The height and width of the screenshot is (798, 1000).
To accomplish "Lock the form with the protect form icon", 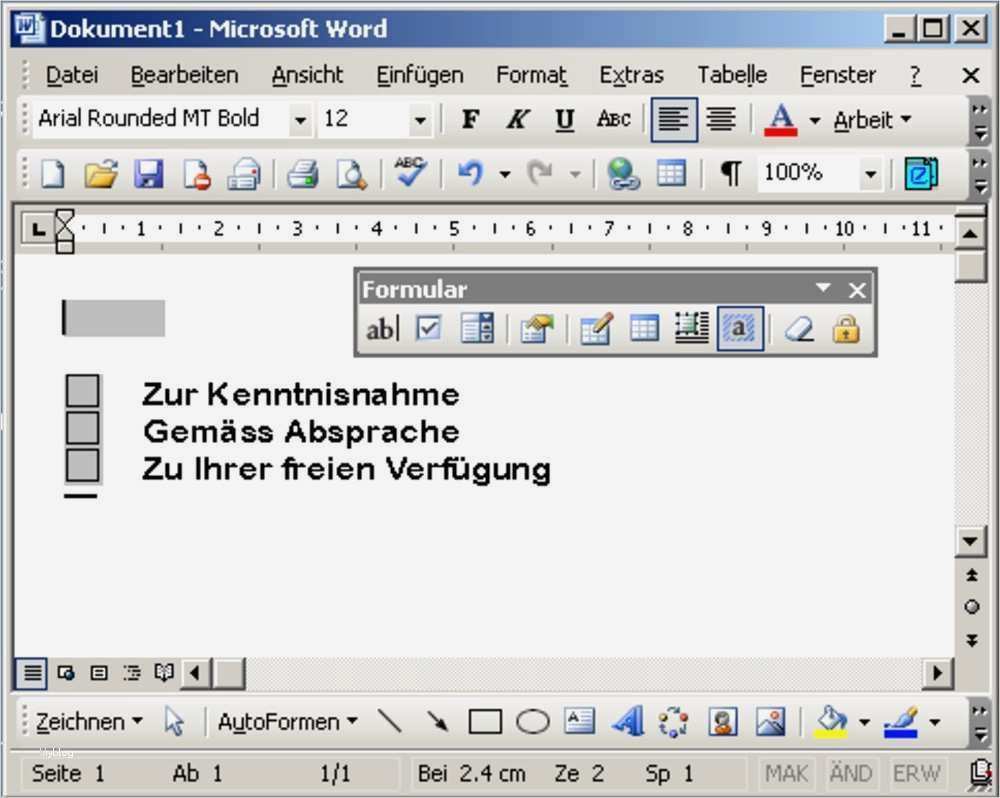I will click(x=845, y=327).
